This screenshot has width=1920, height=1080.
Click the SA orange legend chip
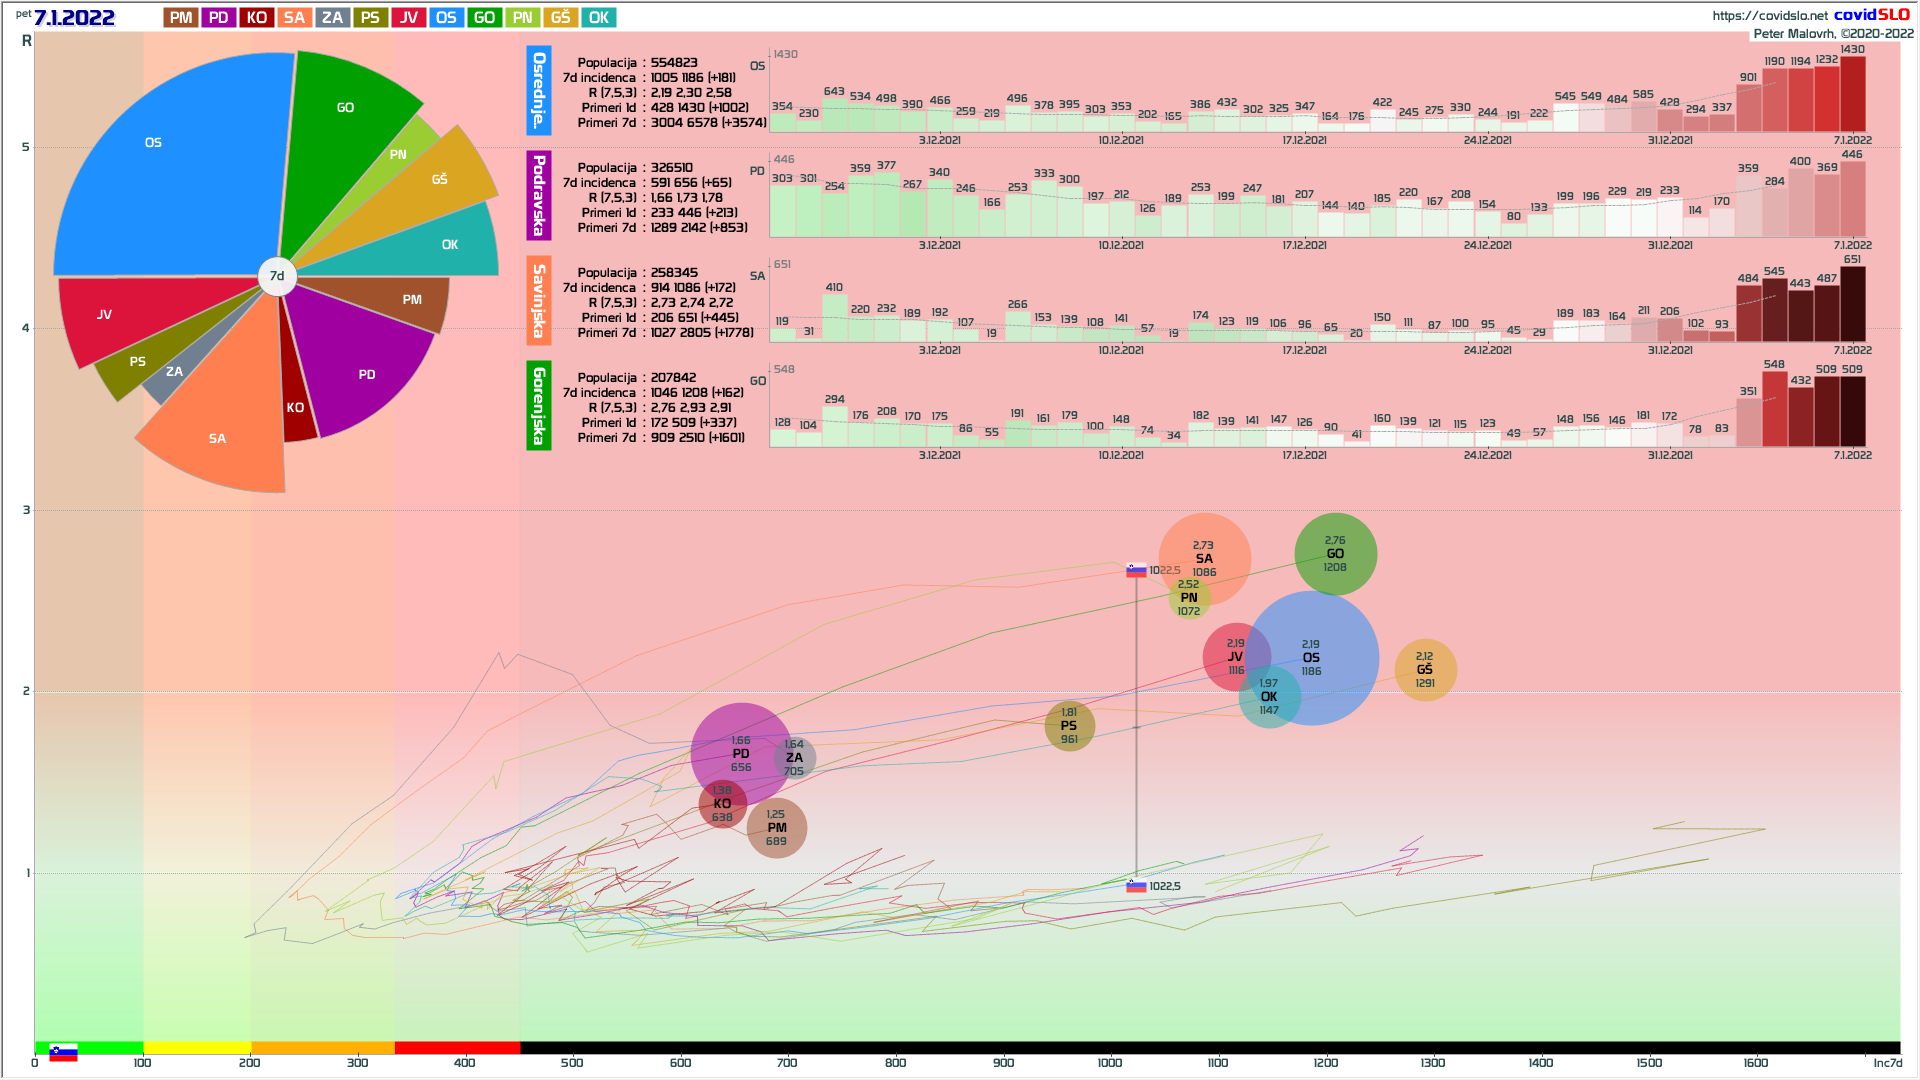(294, 18)
